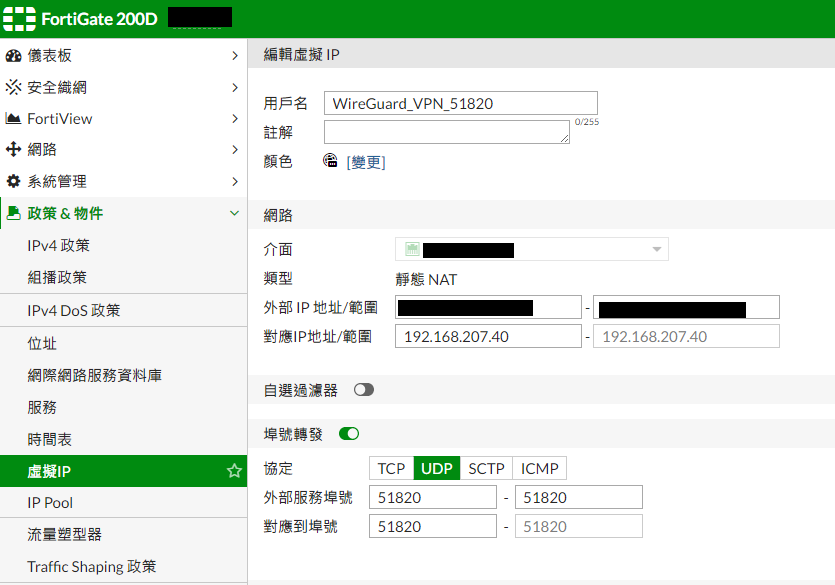Click the 對應到埠號 start port field

433,526
